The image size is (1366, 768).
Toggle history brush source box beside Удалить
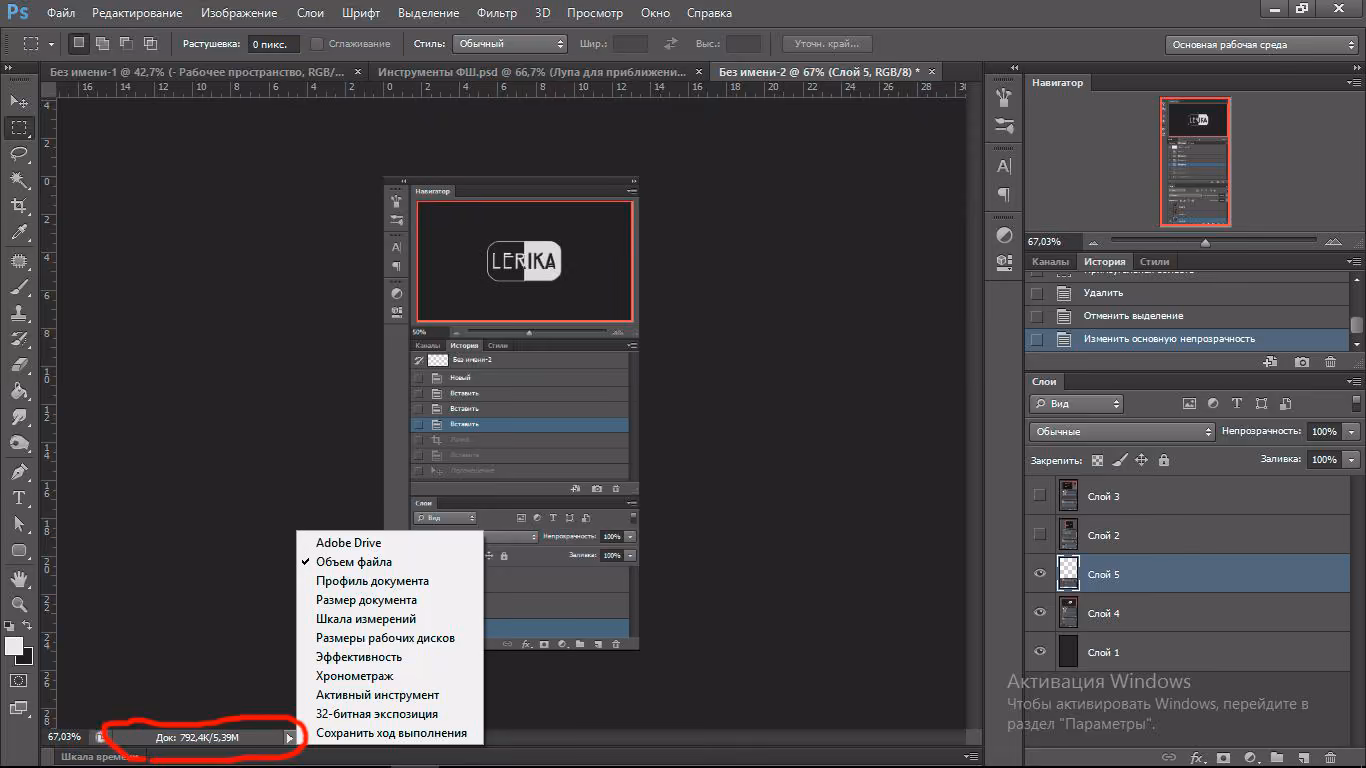point(1037,293)
